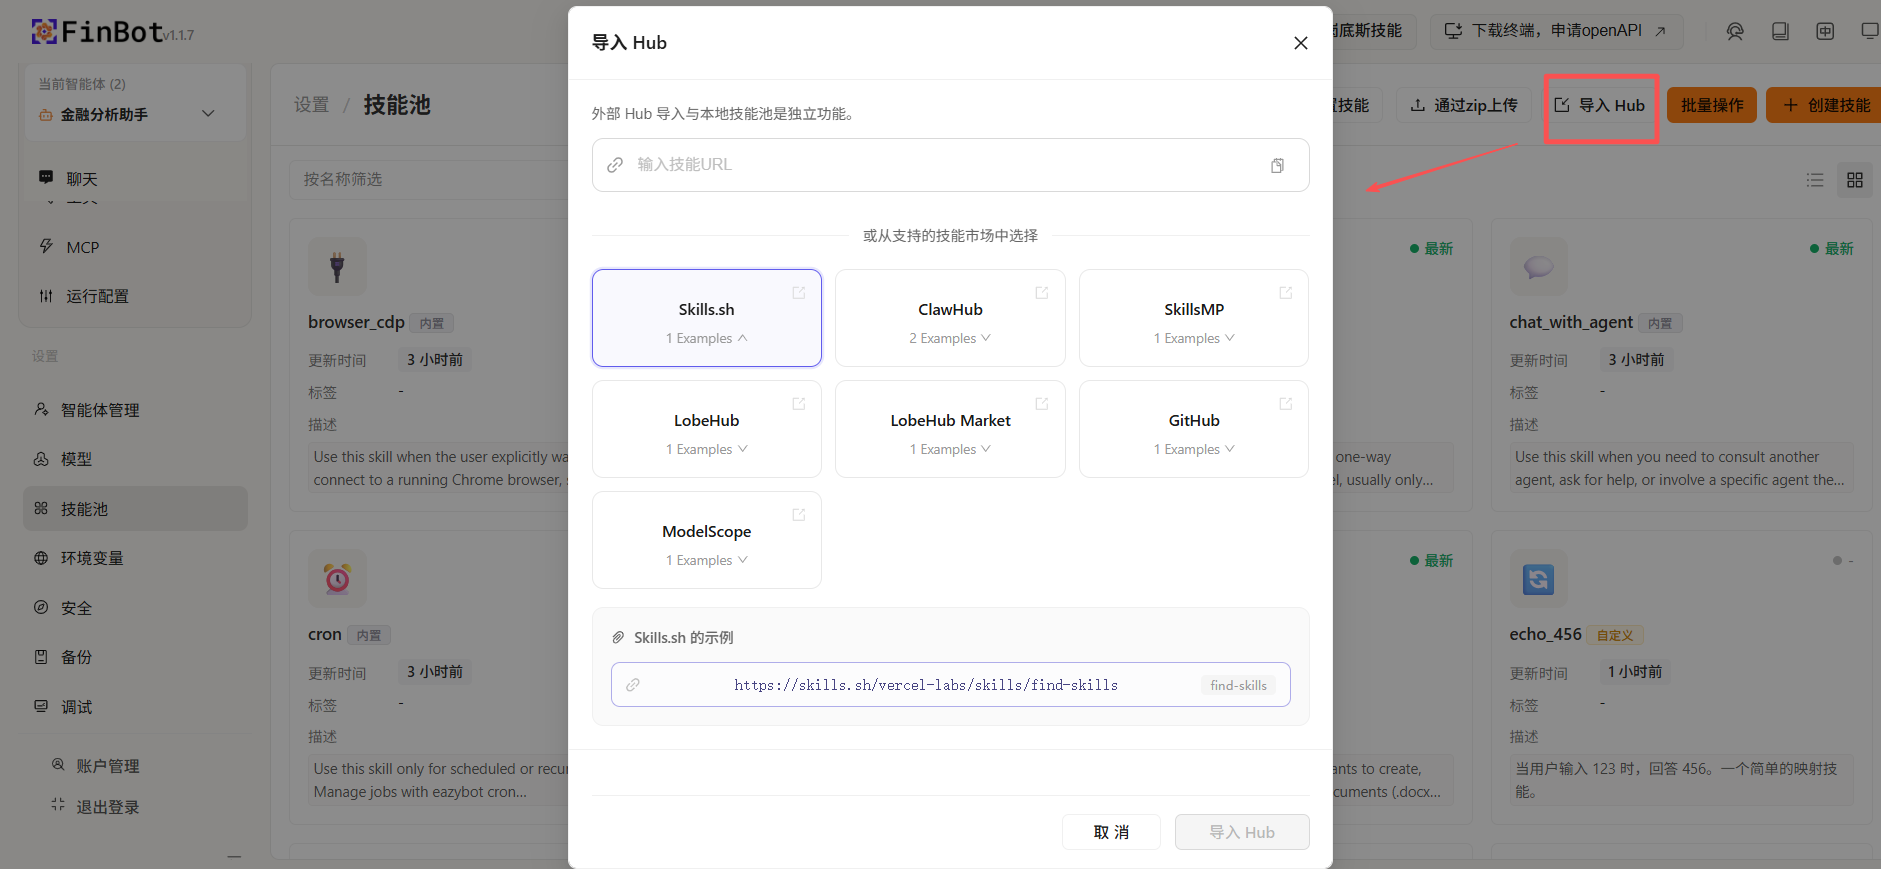This screenshot has width=1881, height=869.
Task: Click echo_456 skill icon
Action: tap(1538, 578)
